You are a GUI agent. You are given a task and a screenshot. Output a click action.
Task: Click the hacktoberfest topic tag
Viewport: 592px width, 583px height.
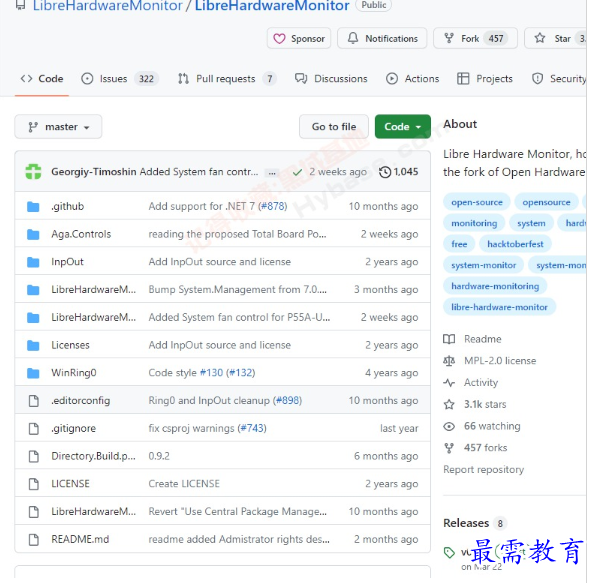pyautogui.click(x=515, y=244)
